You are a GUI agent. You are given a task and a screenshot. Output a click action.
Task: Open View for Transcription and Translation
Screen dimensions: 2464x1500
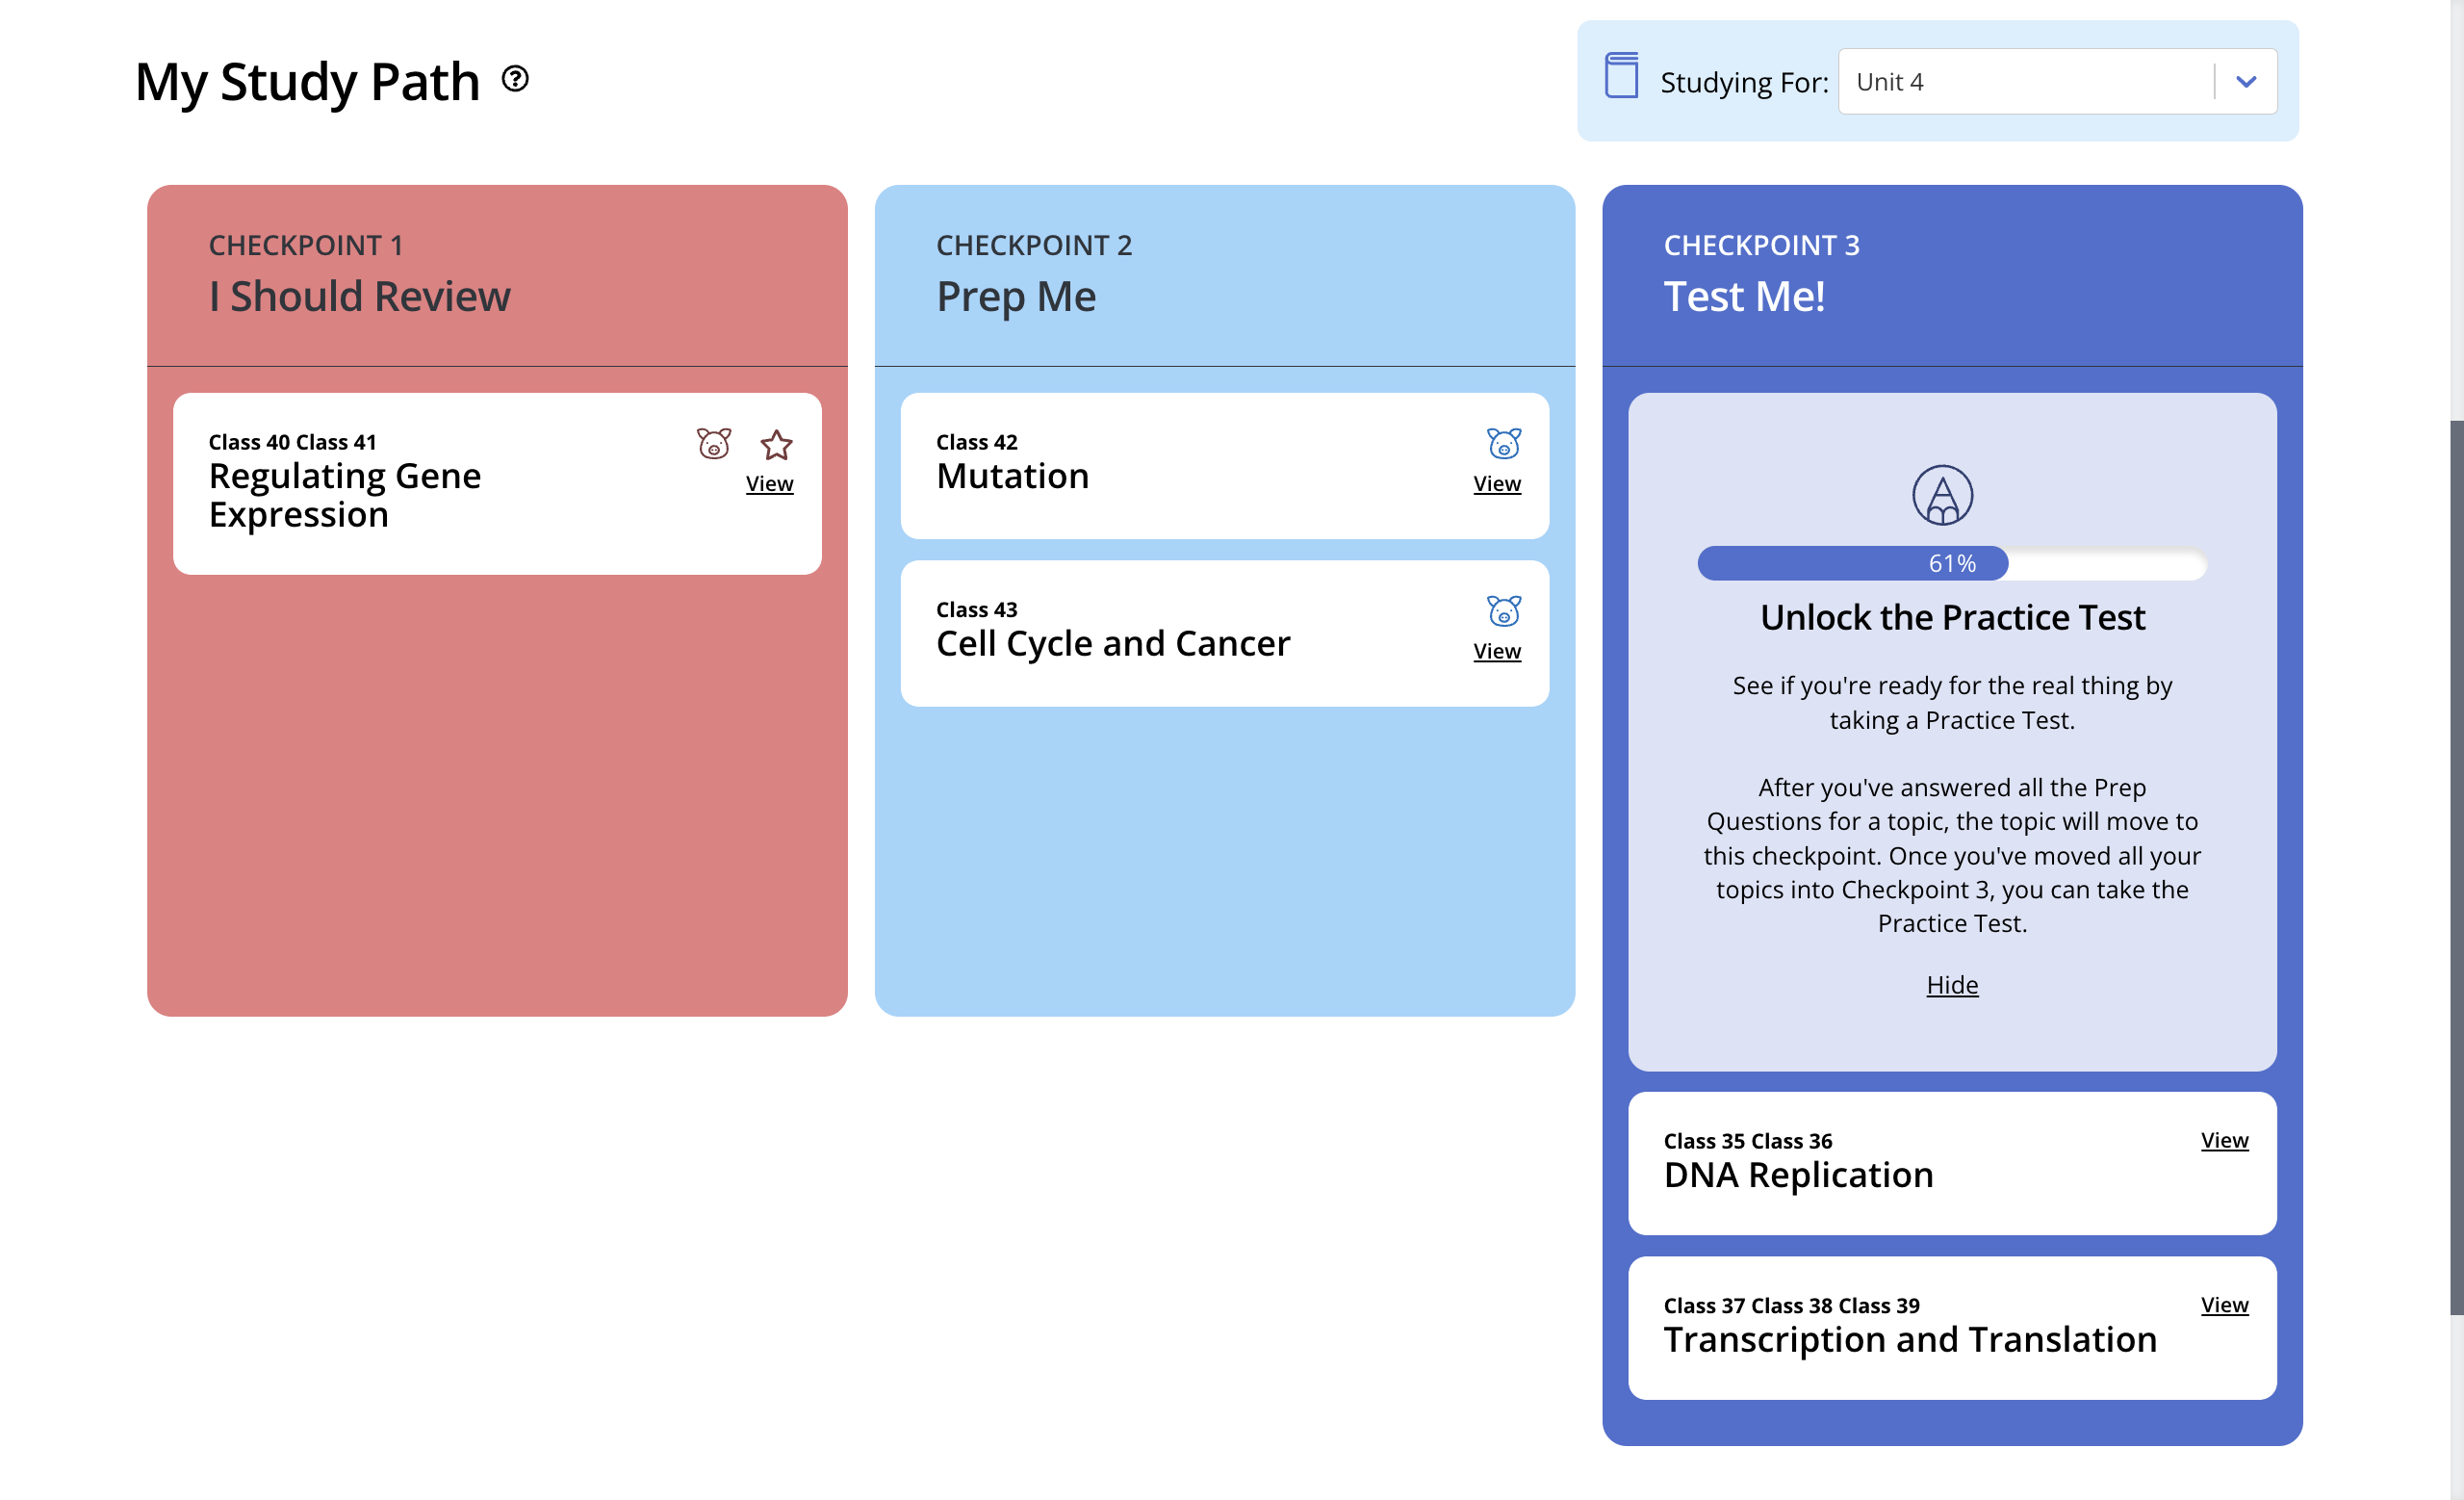coord(2224,1305)
